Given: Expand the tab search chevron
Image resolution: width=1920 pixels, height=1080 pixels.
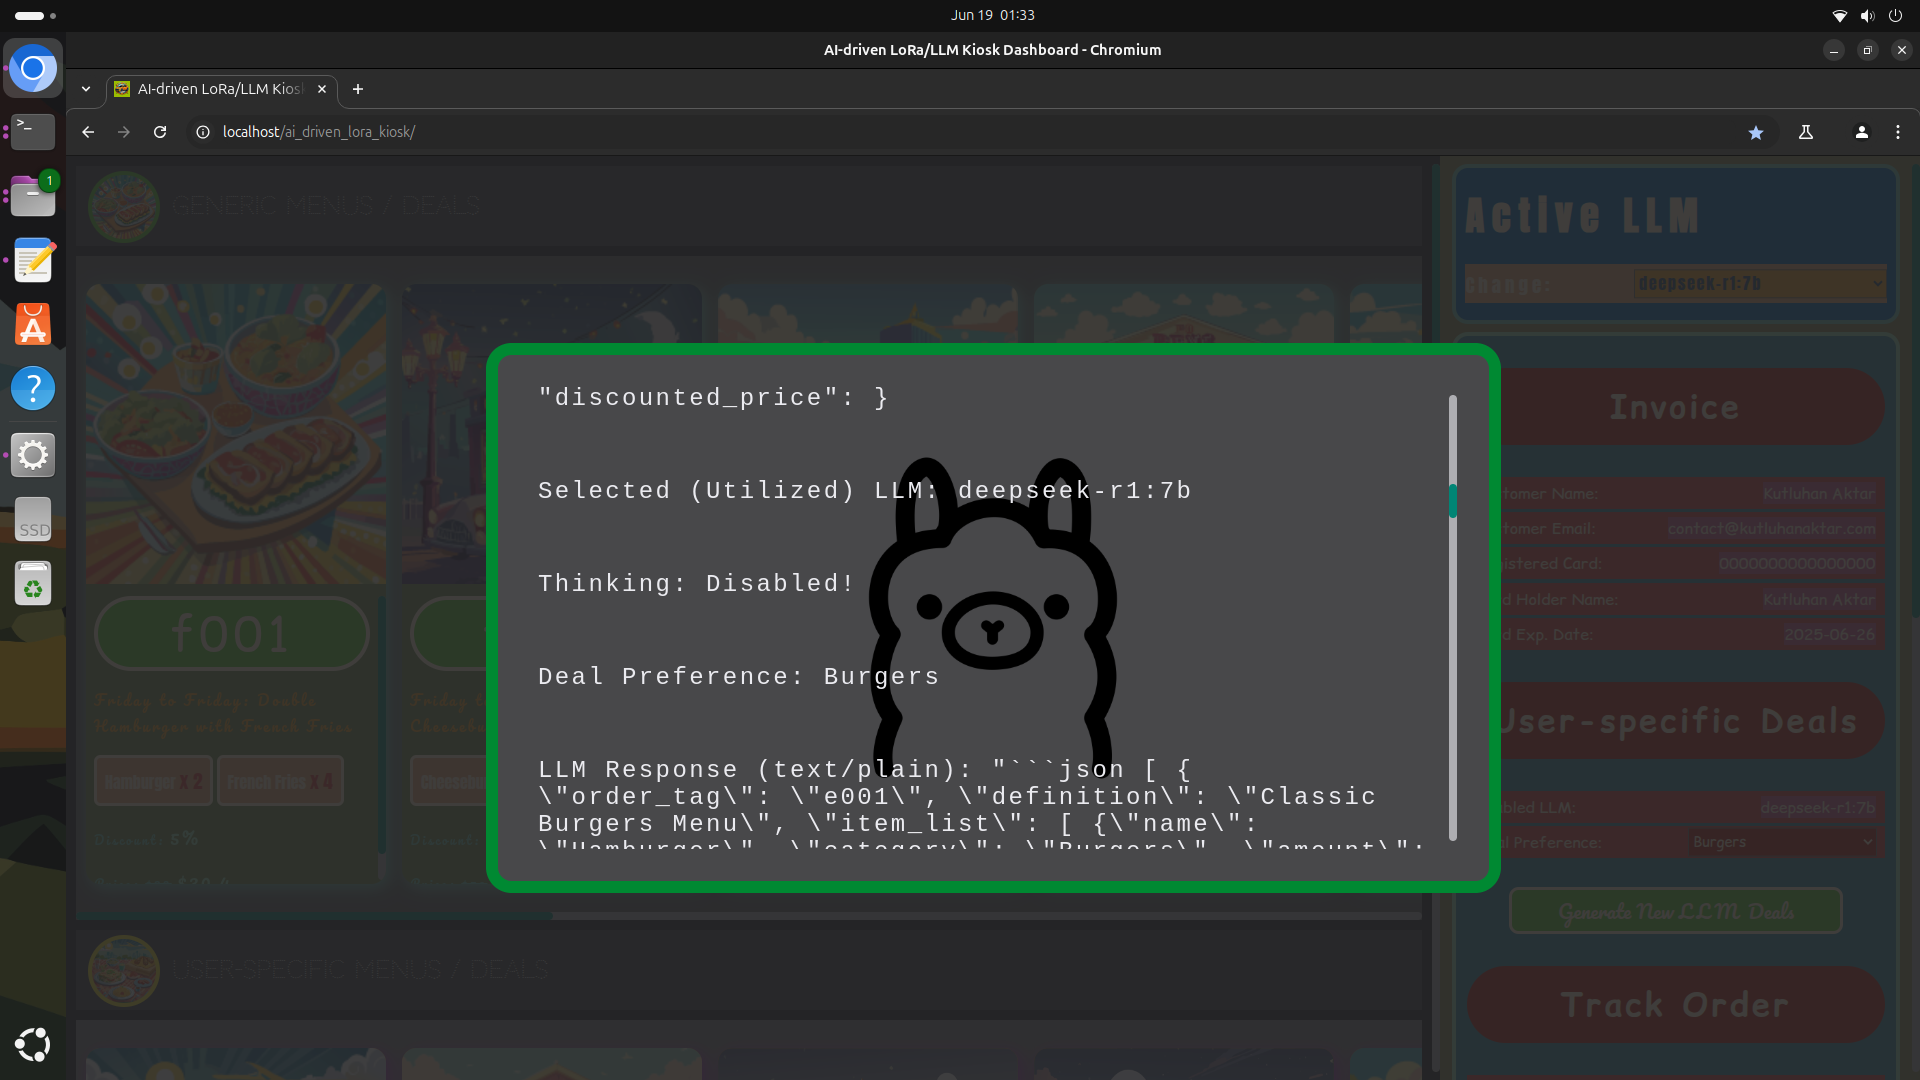Looking at the screenshot, I should click(86, 89).
